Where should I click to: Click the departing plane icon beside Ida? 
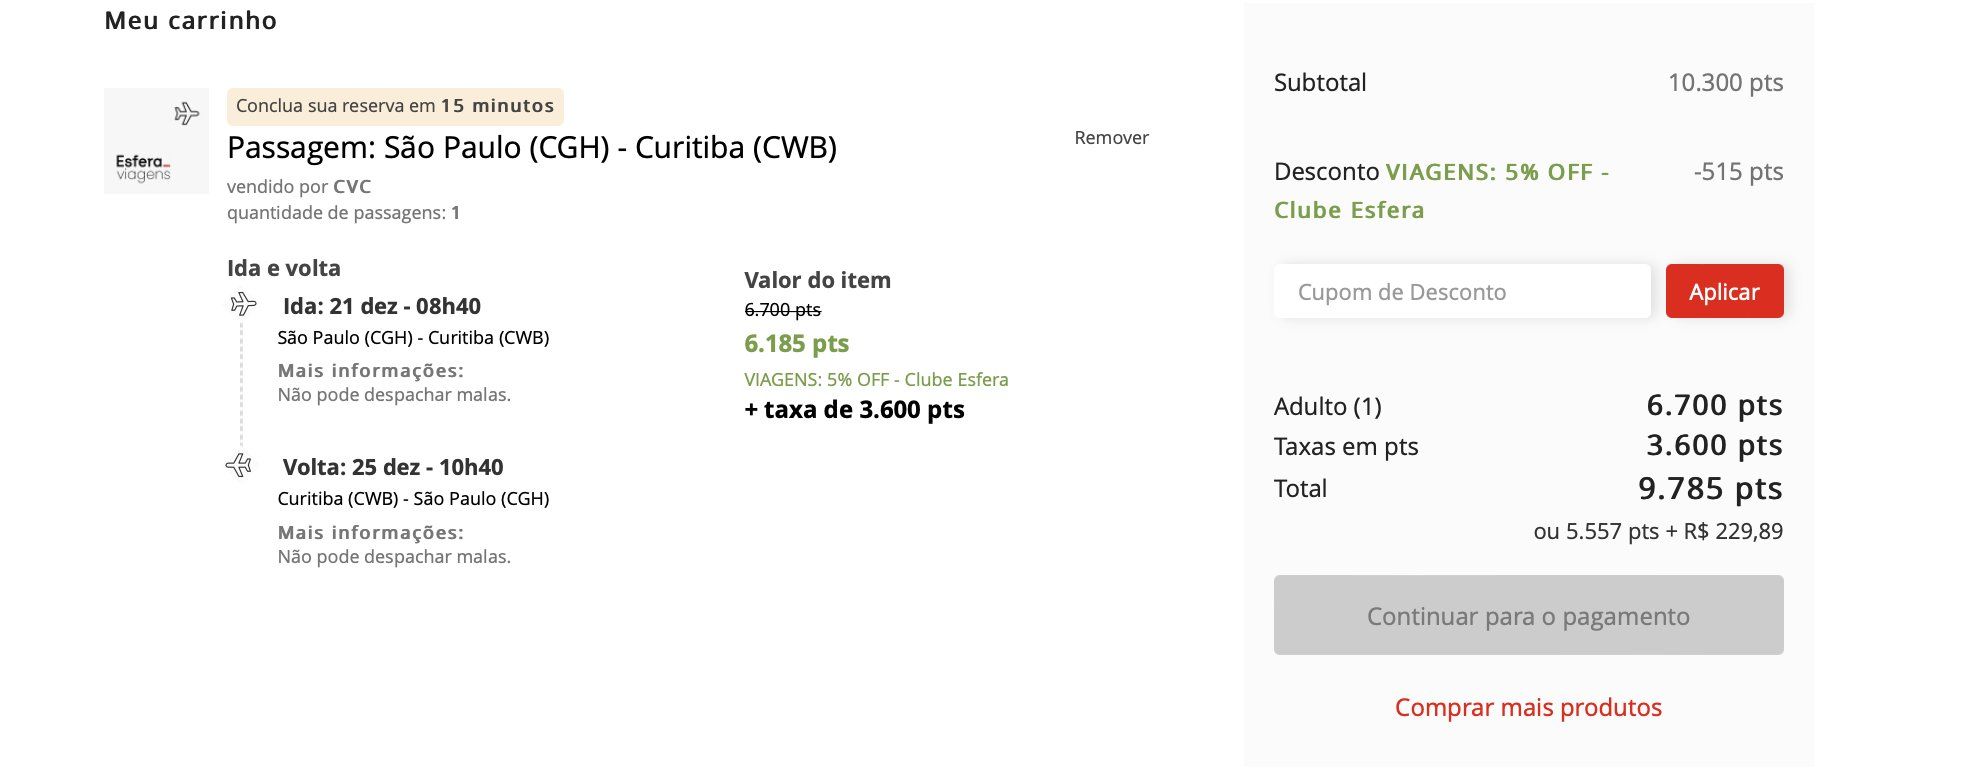coord(243,304)
